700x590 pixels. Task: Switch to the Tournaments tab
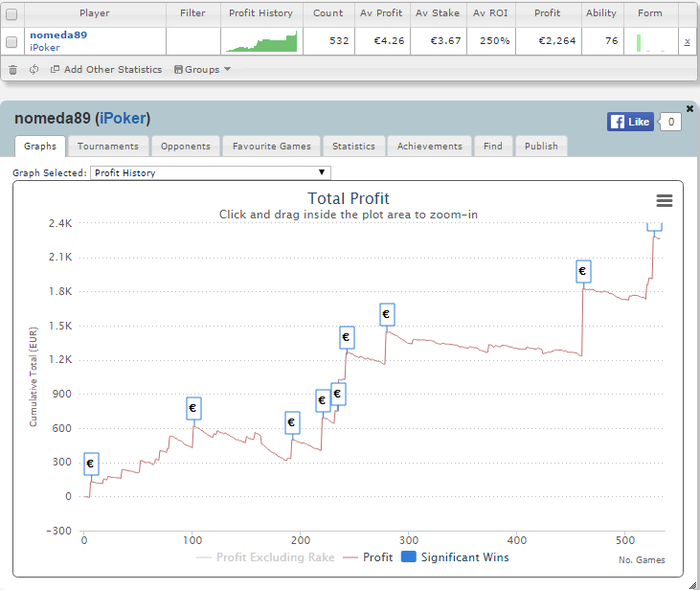click(108, 146)
